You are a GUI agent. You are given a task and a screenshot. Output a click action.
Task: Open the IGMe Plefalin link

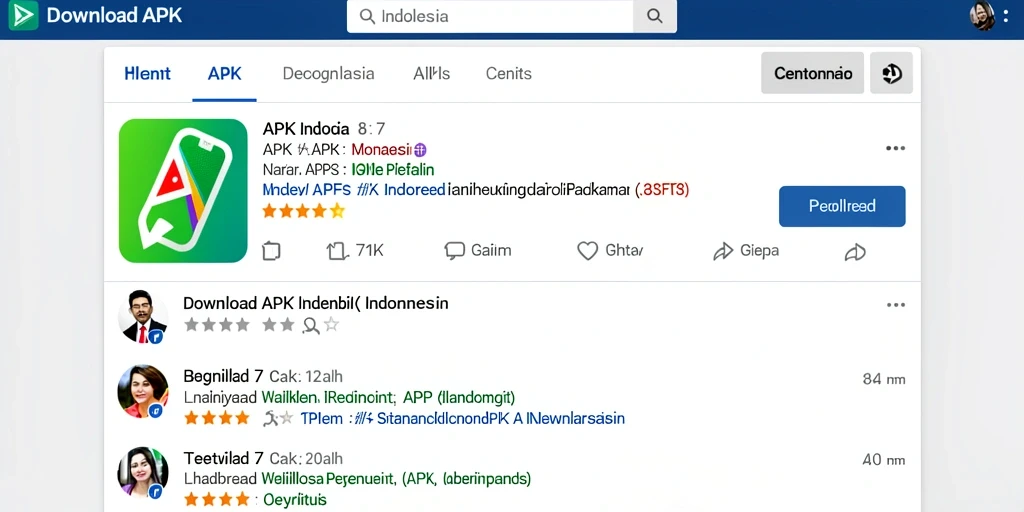(393, 170)
